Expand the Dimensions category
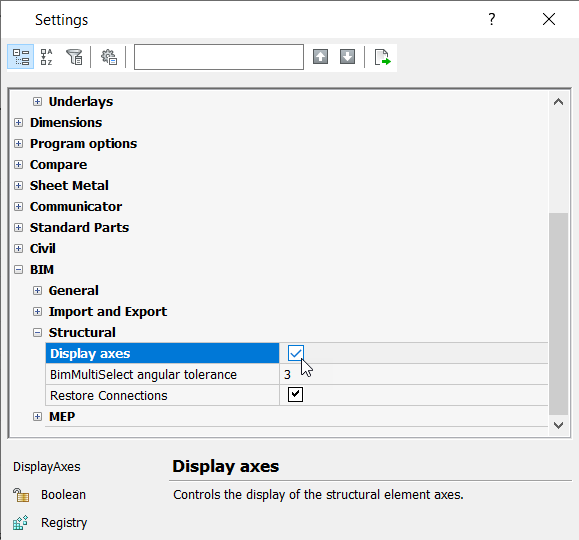 pyautogui.click(x=18, y=122)
